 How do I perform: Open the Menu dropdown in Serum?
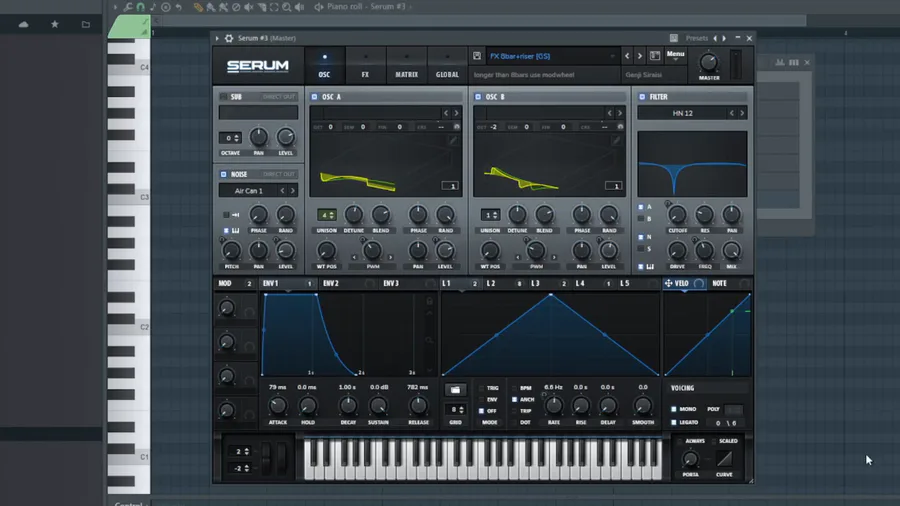click(x=676, y=56)
